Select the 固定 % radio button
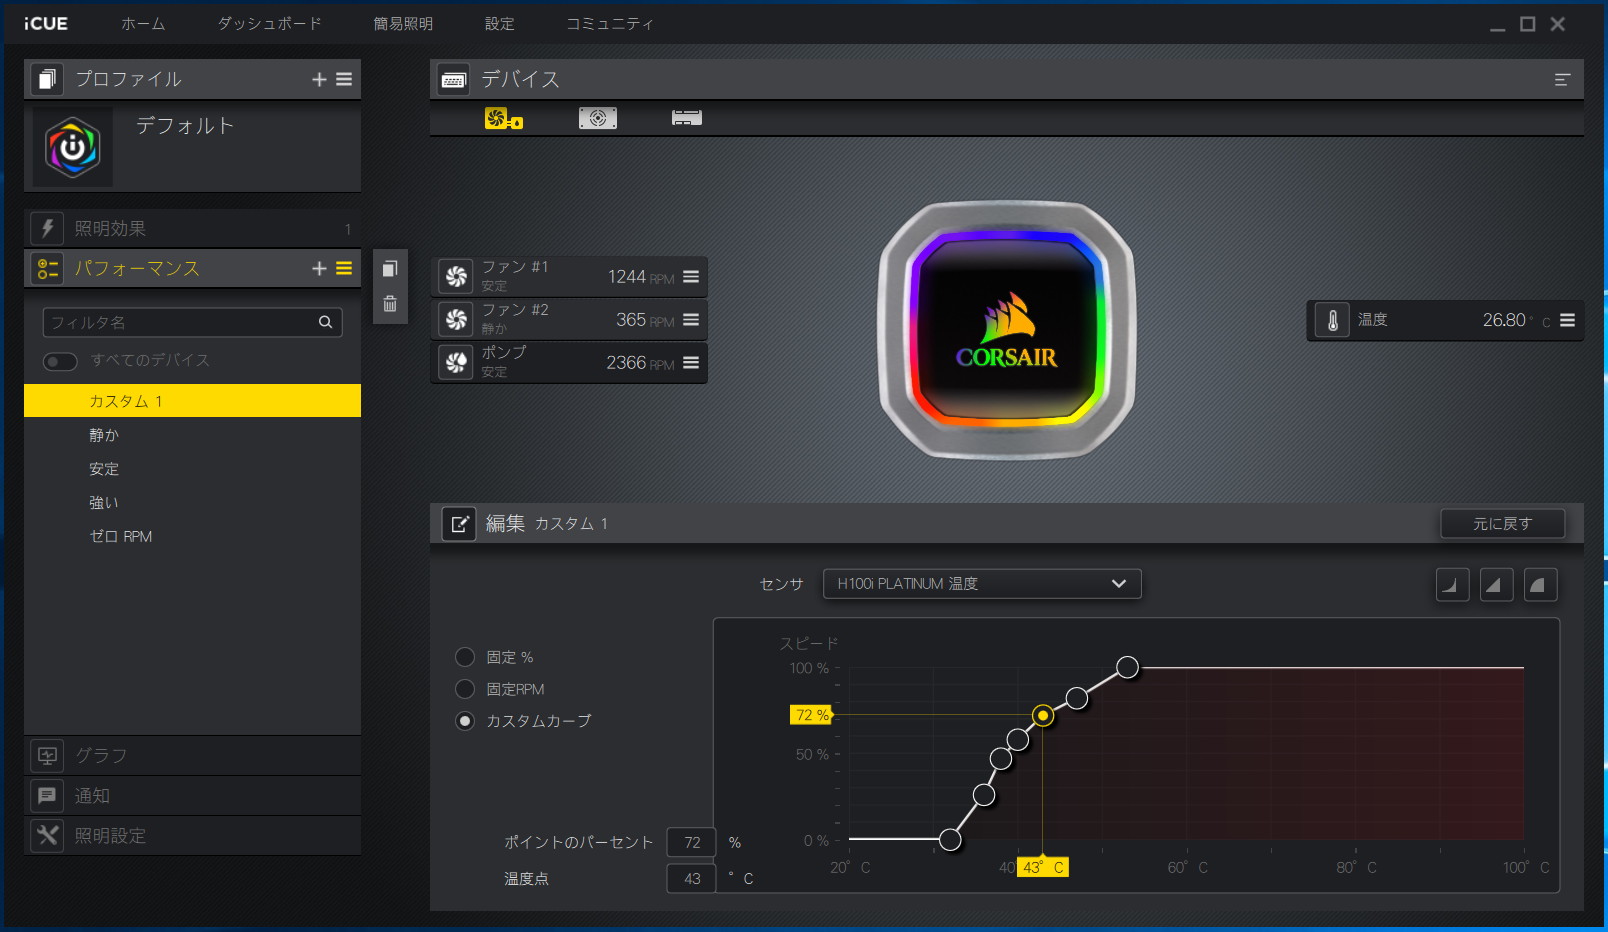1608x932 pixels. point(465,657)
